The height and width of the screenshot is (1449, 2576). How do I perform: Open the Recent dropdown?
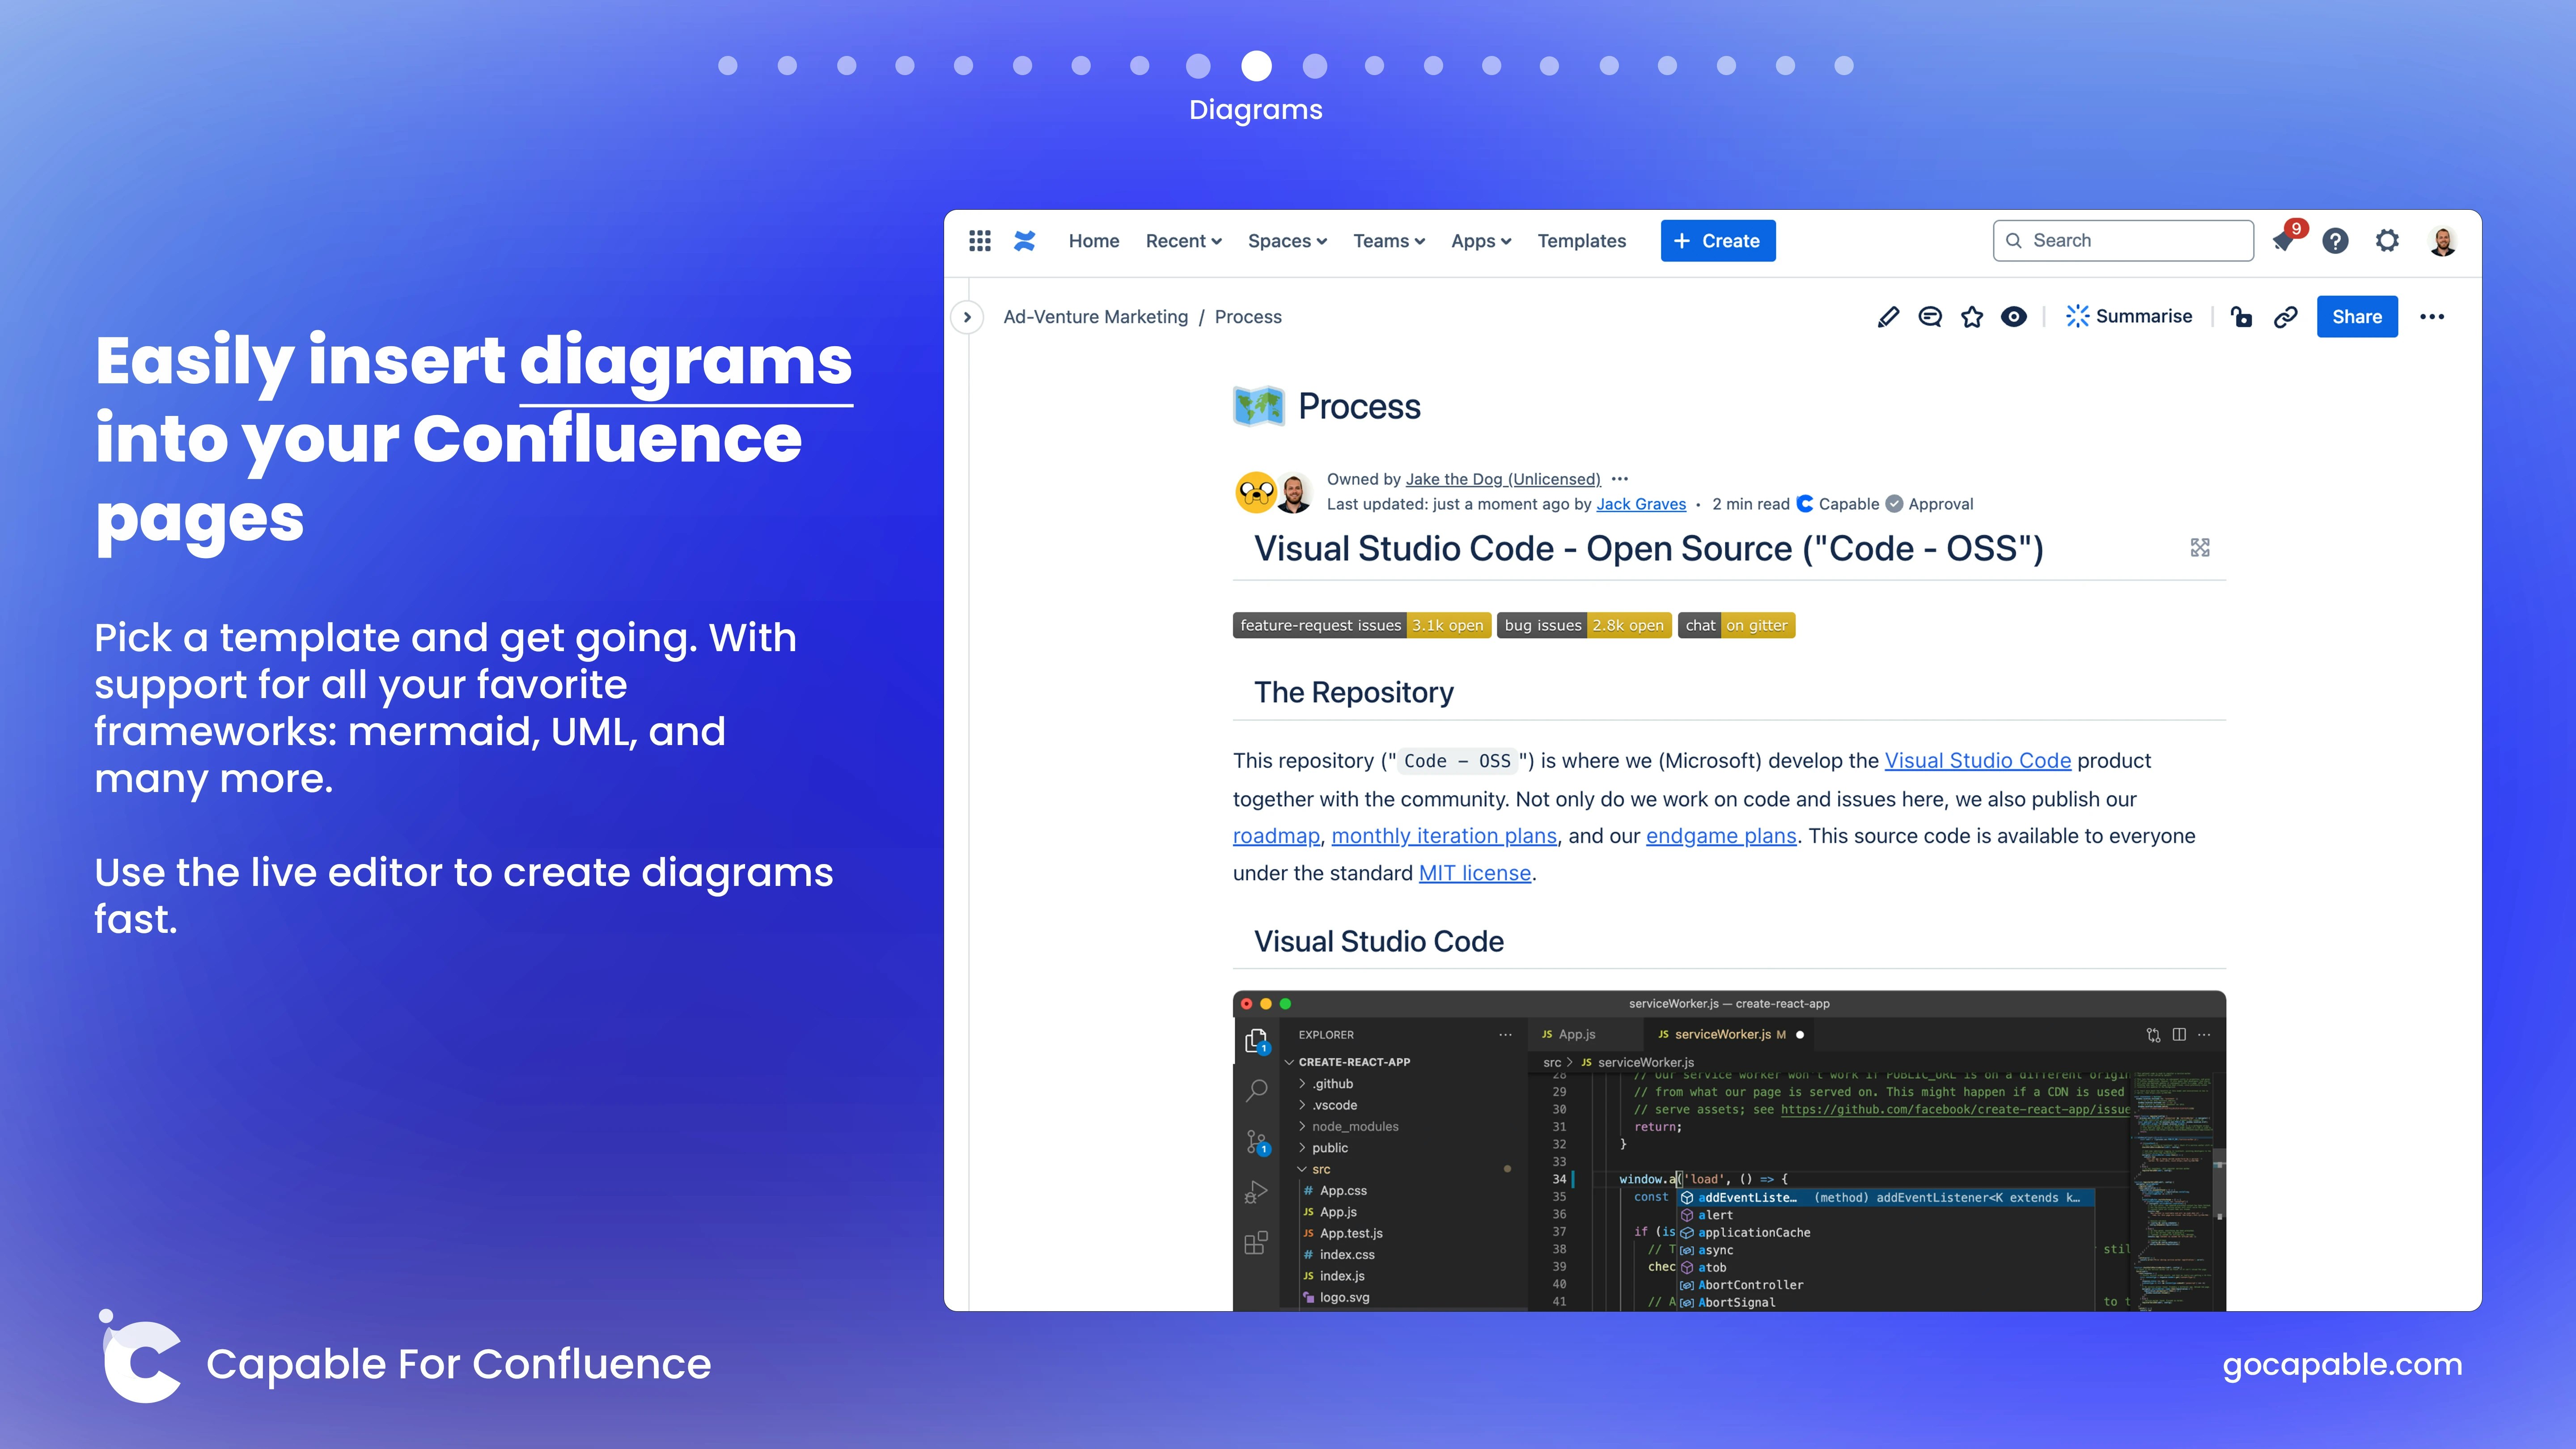click(x=1184, y=241)
